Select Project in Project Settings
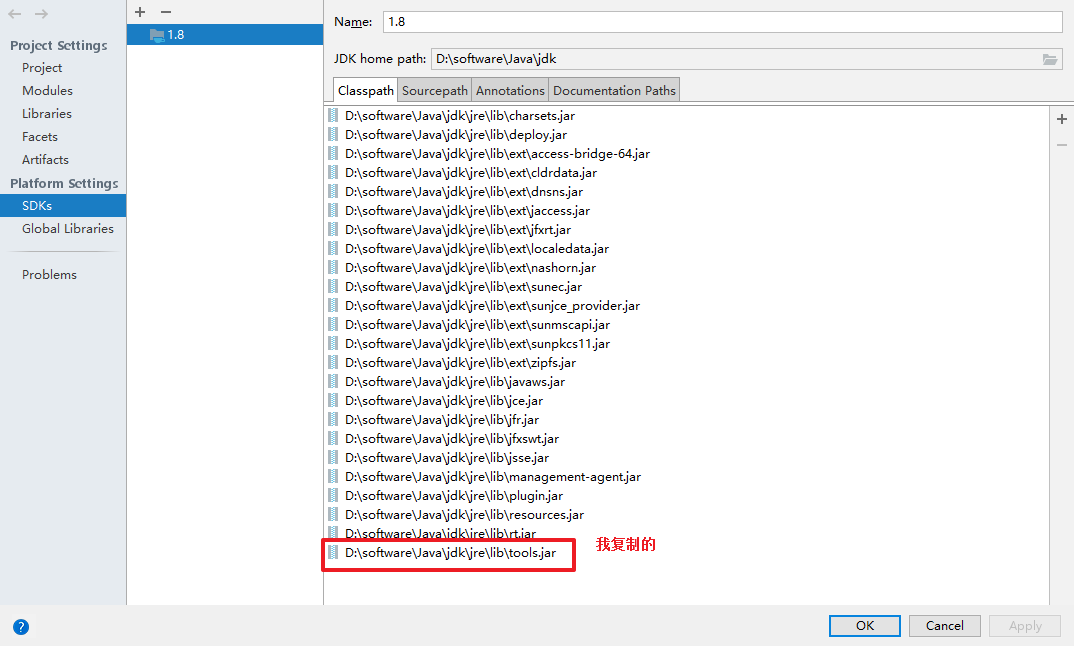This screenshot has width=1074, height=646. 42,68
